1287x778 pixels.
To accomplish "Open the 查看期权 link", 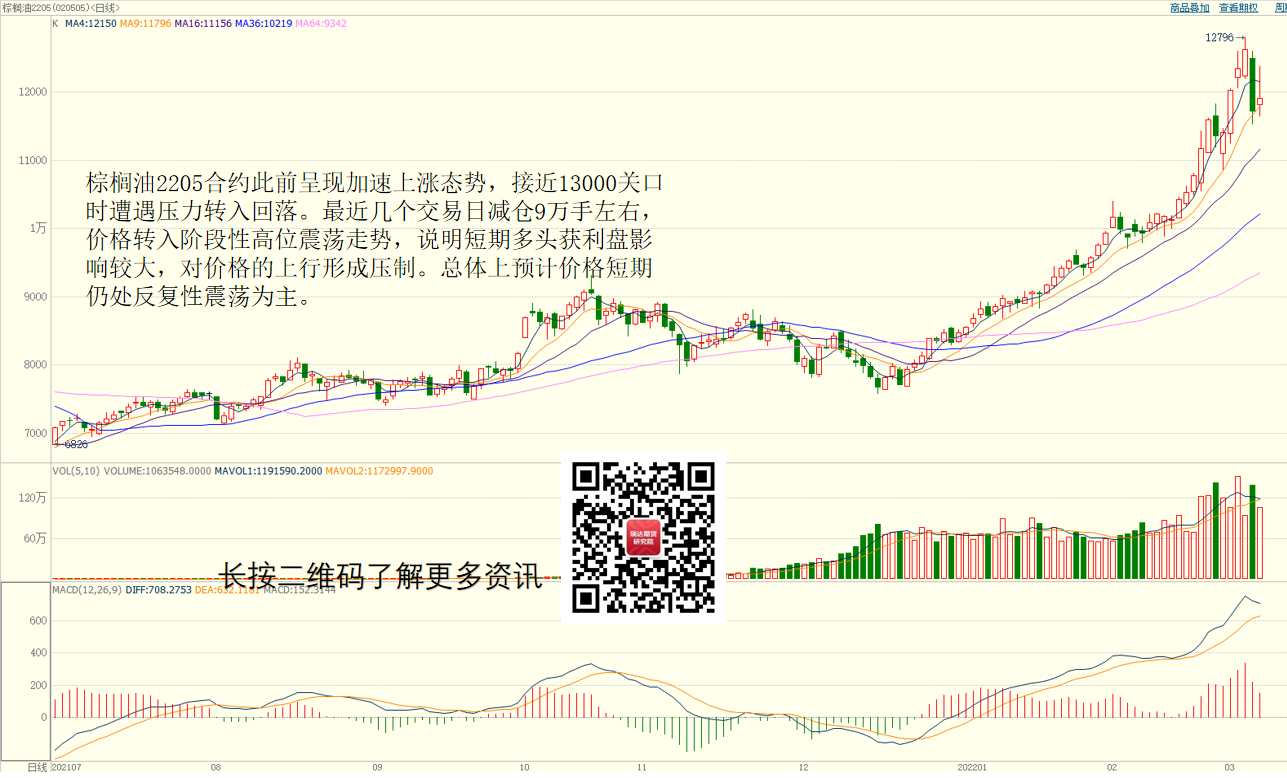I will (1239, 8).
